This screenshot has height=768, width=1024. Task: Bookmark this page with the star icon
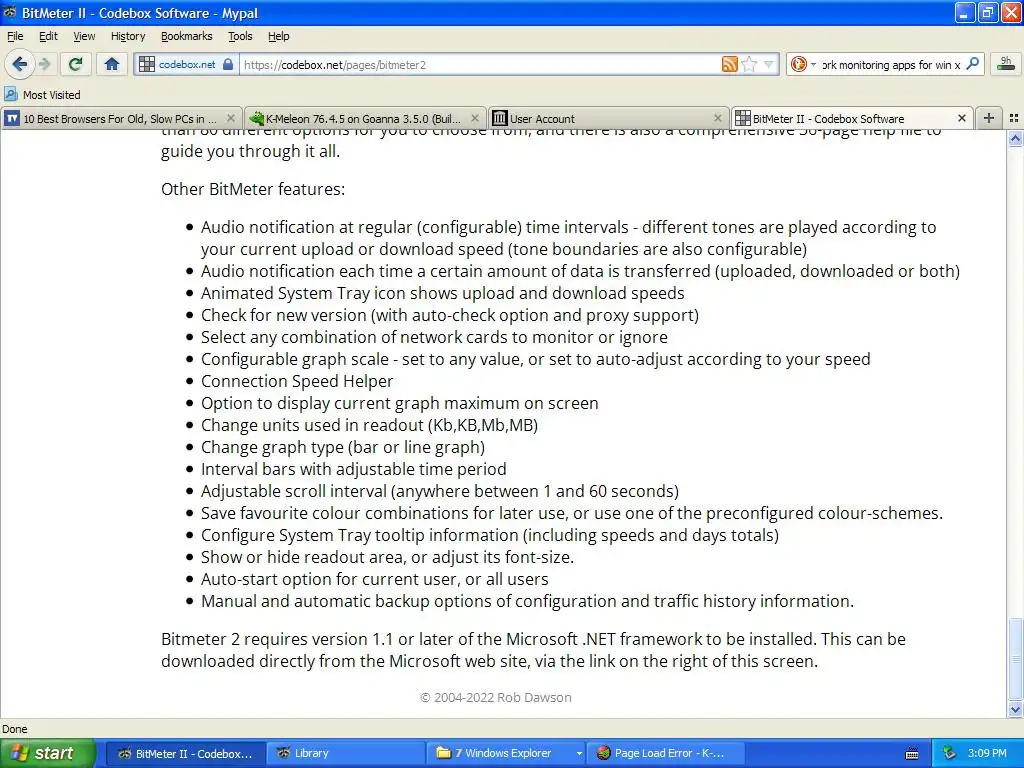tap(750, 64)
